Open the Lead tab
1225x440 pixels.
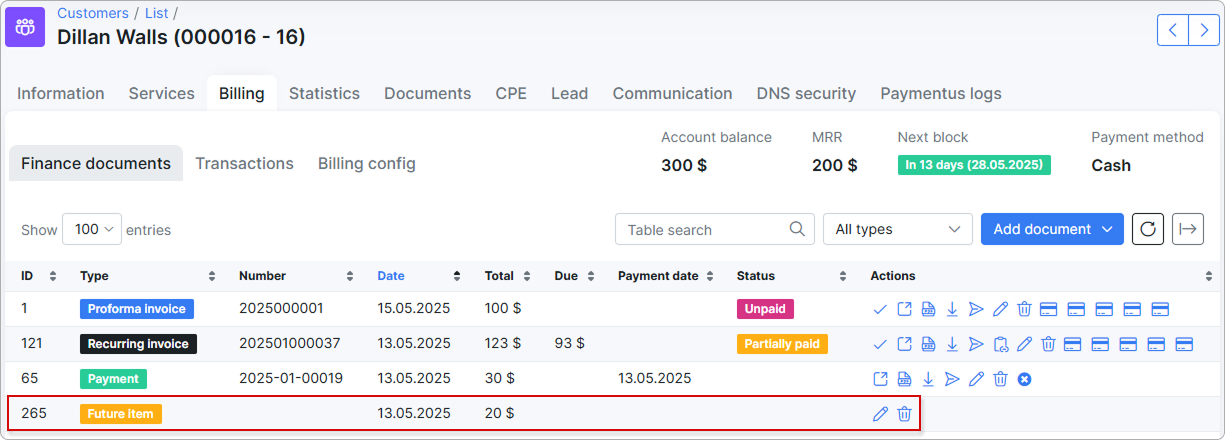[x=569, y=93]
